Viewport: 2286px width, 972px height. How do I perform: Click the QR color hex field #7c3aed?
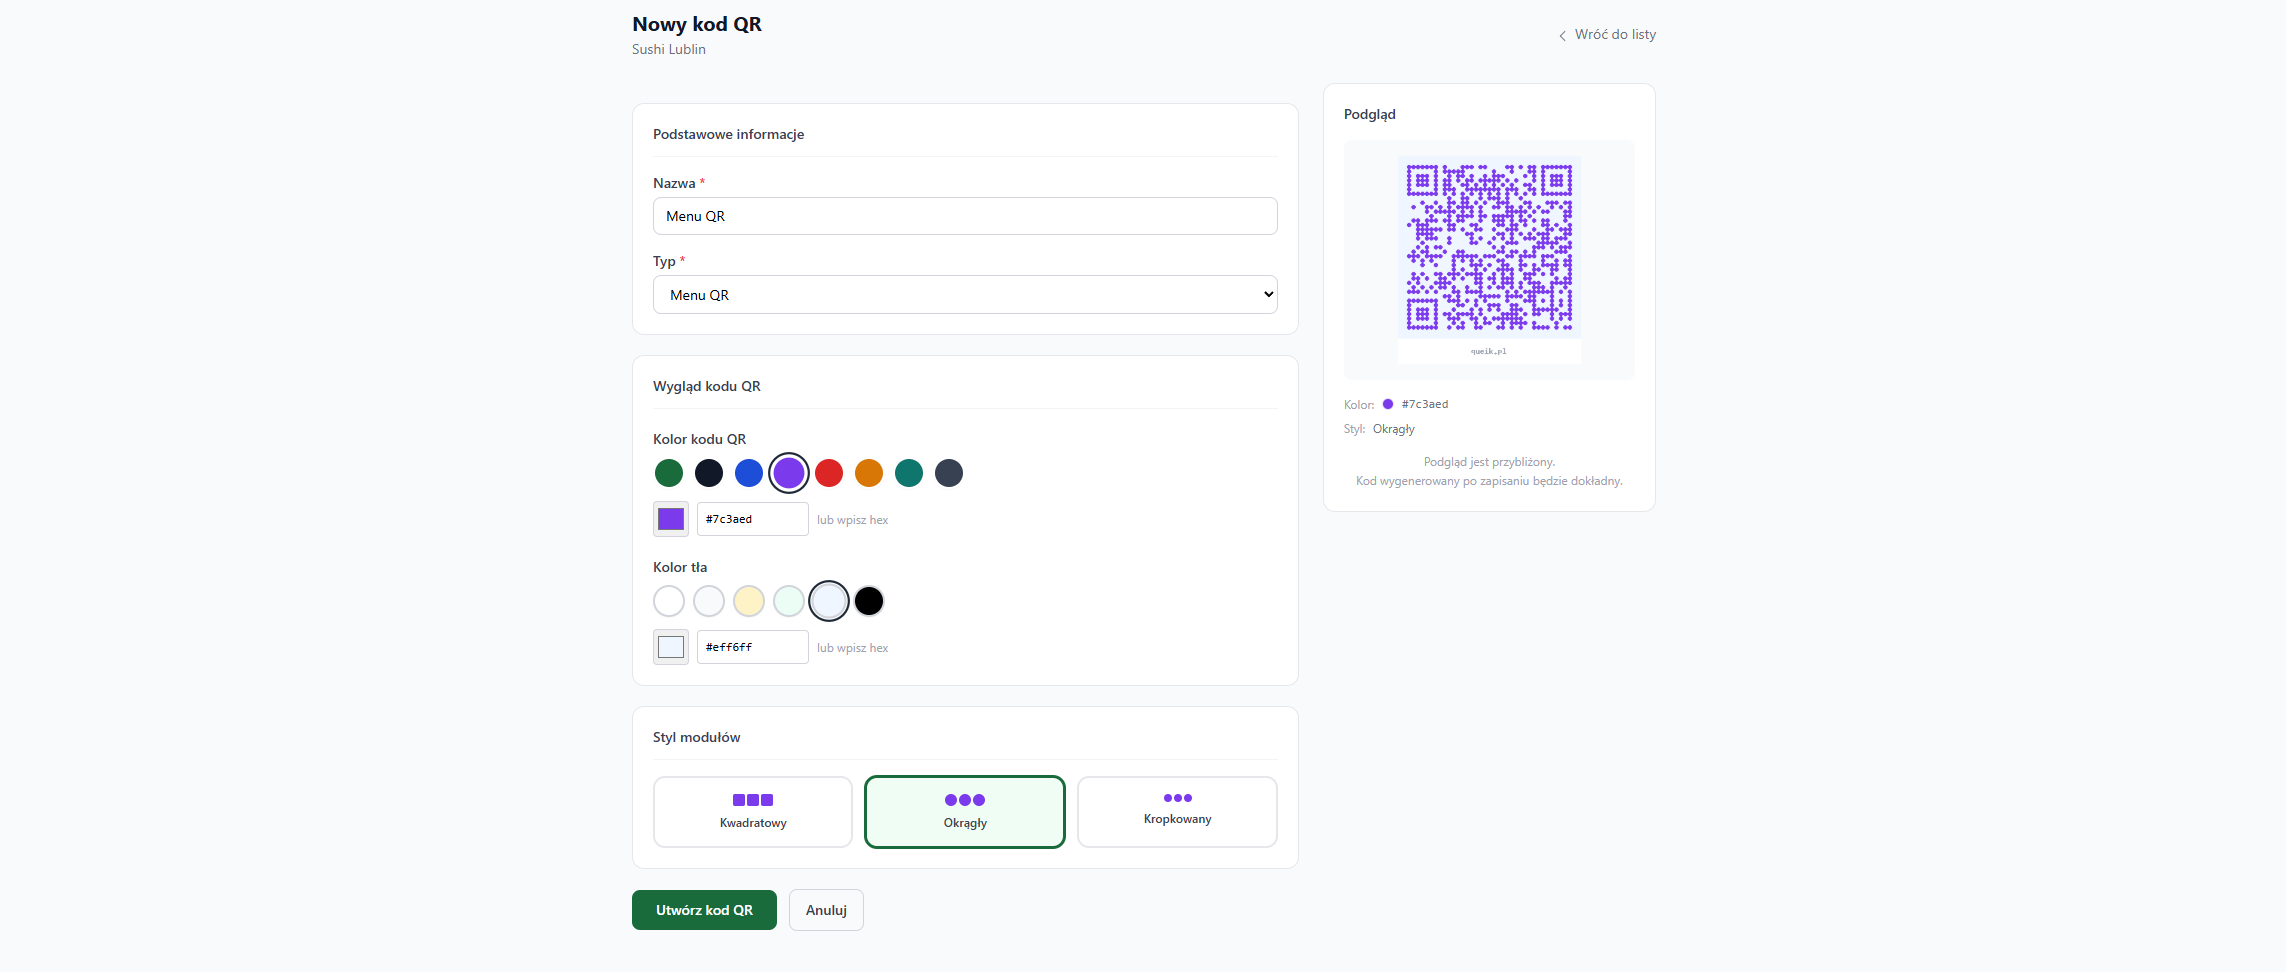[753, 519]
